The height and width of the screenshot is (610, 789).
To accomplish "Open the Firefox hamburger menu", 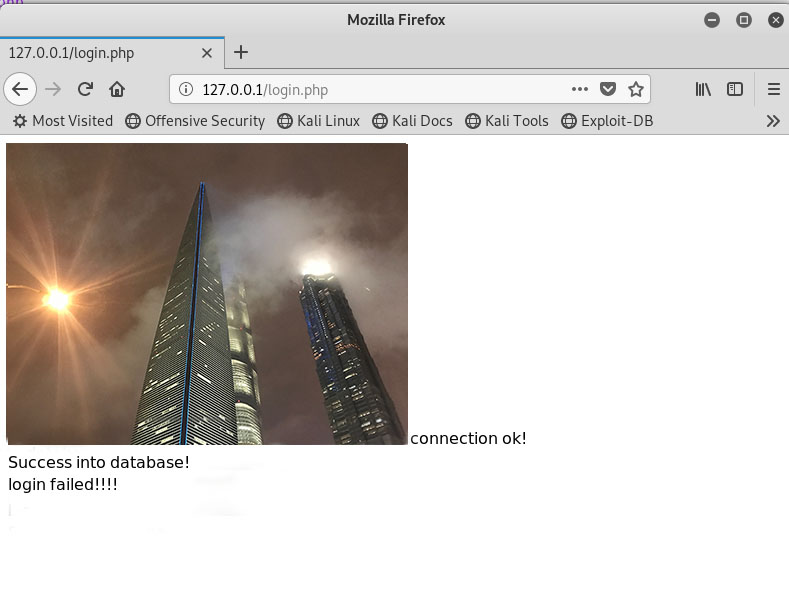I will (773, 89).
